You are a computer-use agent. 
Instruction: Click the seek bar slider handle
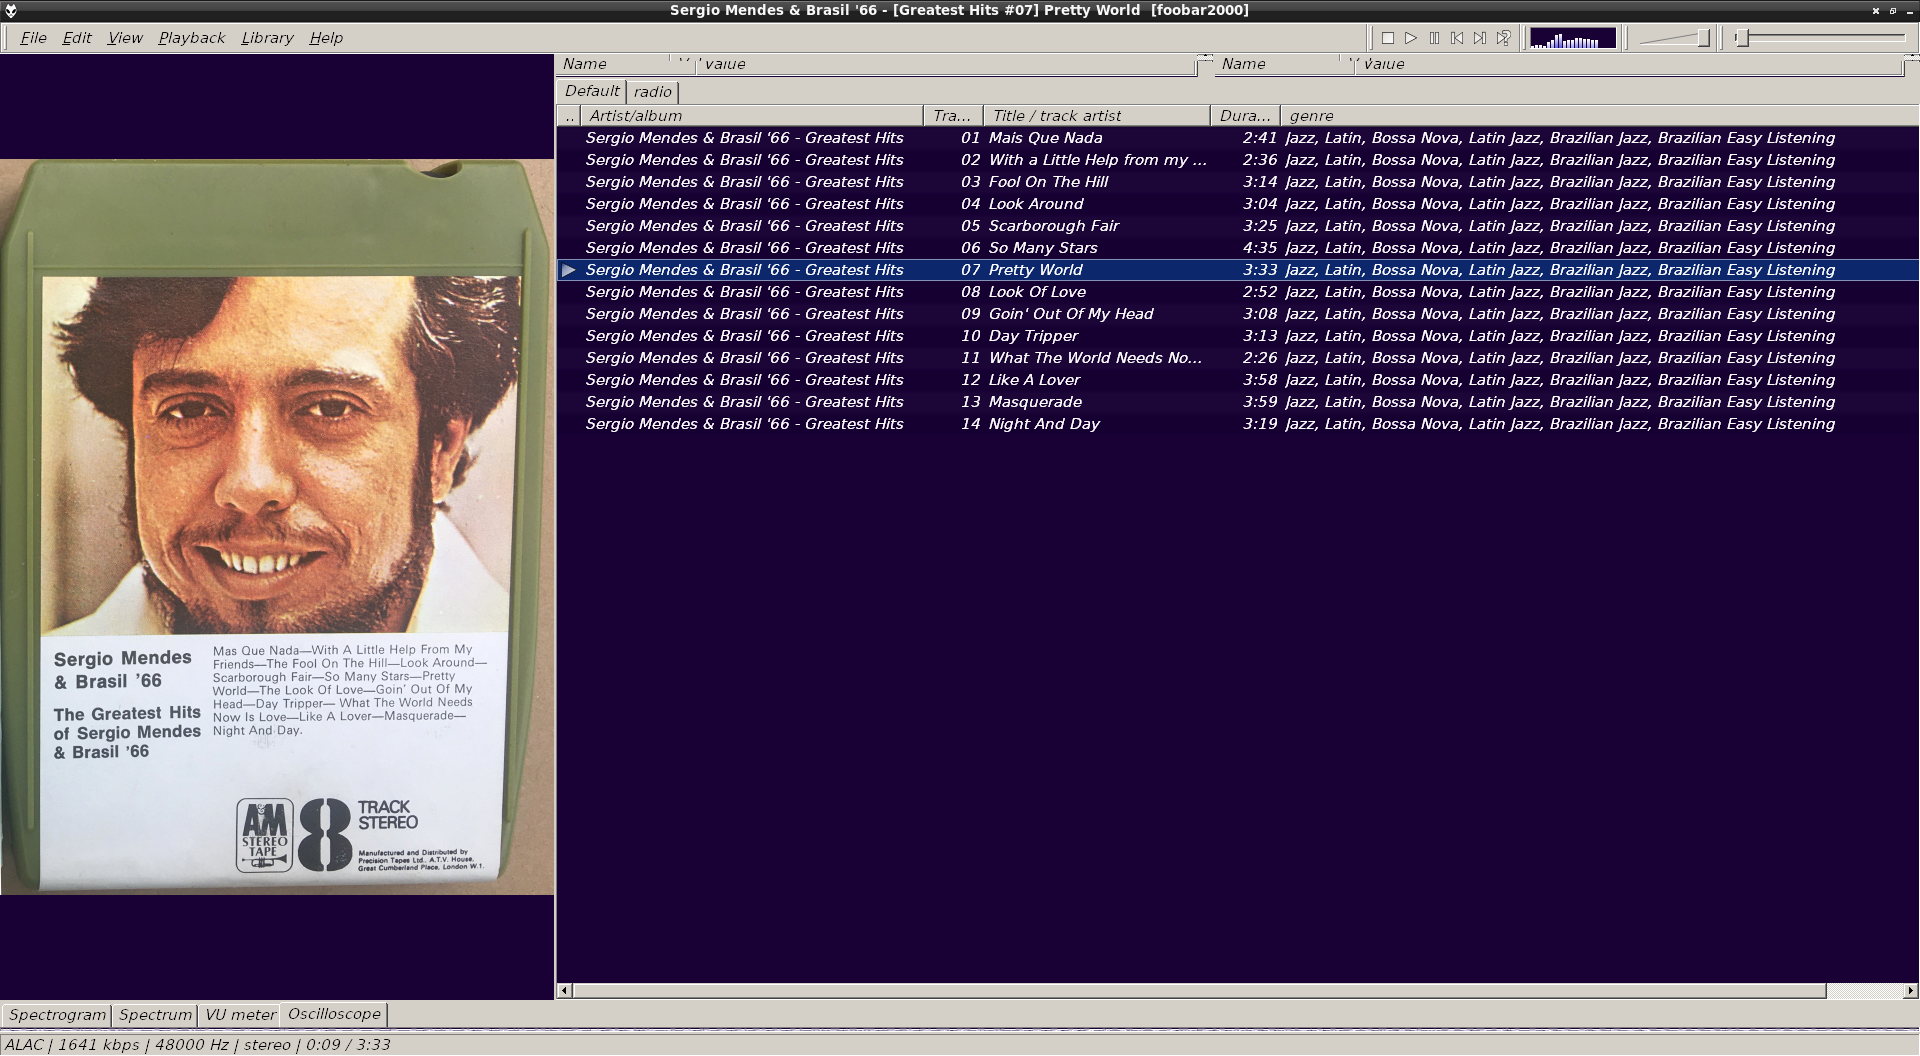[1742, 38]
